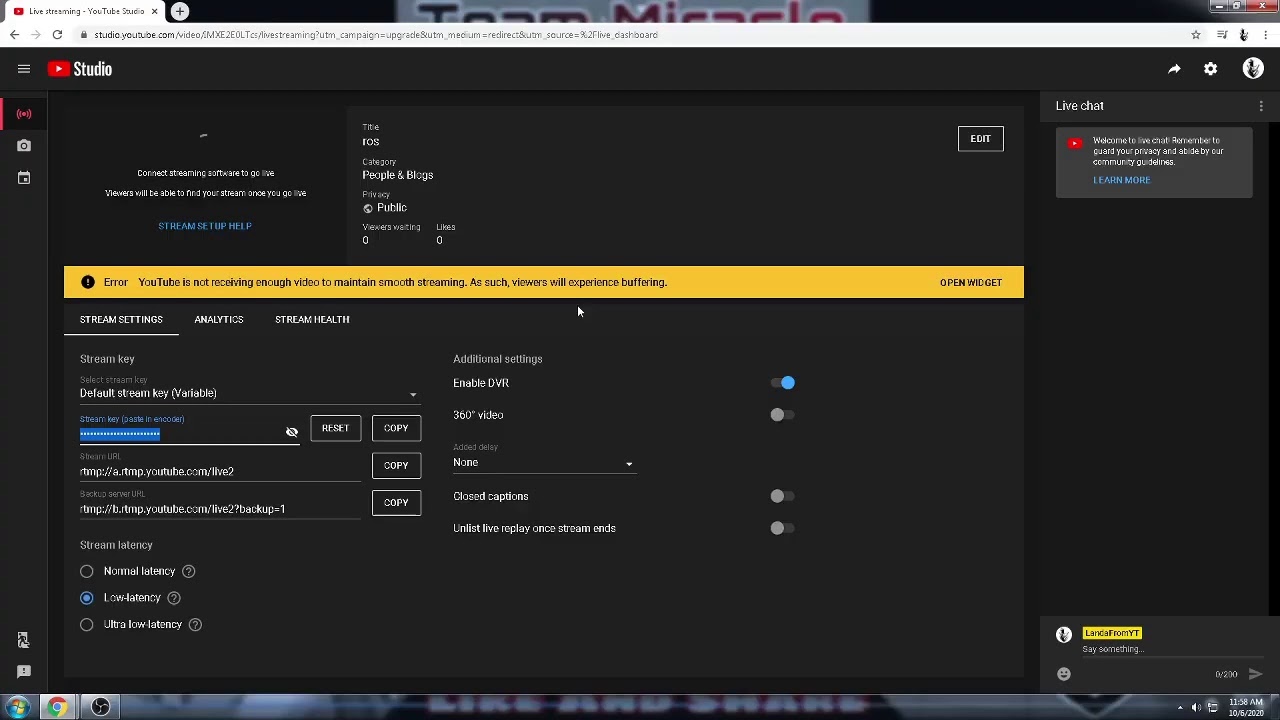1280x720 pixels.
Task: Copy the Backup server URL
Action: (396, 502)
